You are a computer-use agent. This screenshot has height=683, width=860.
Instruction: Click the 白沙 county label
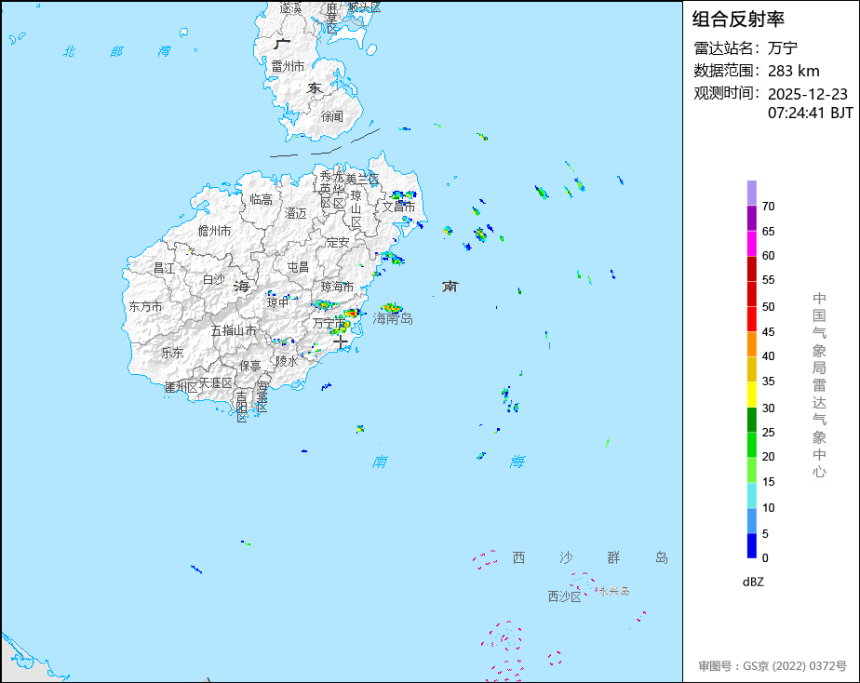coord(213,279)
